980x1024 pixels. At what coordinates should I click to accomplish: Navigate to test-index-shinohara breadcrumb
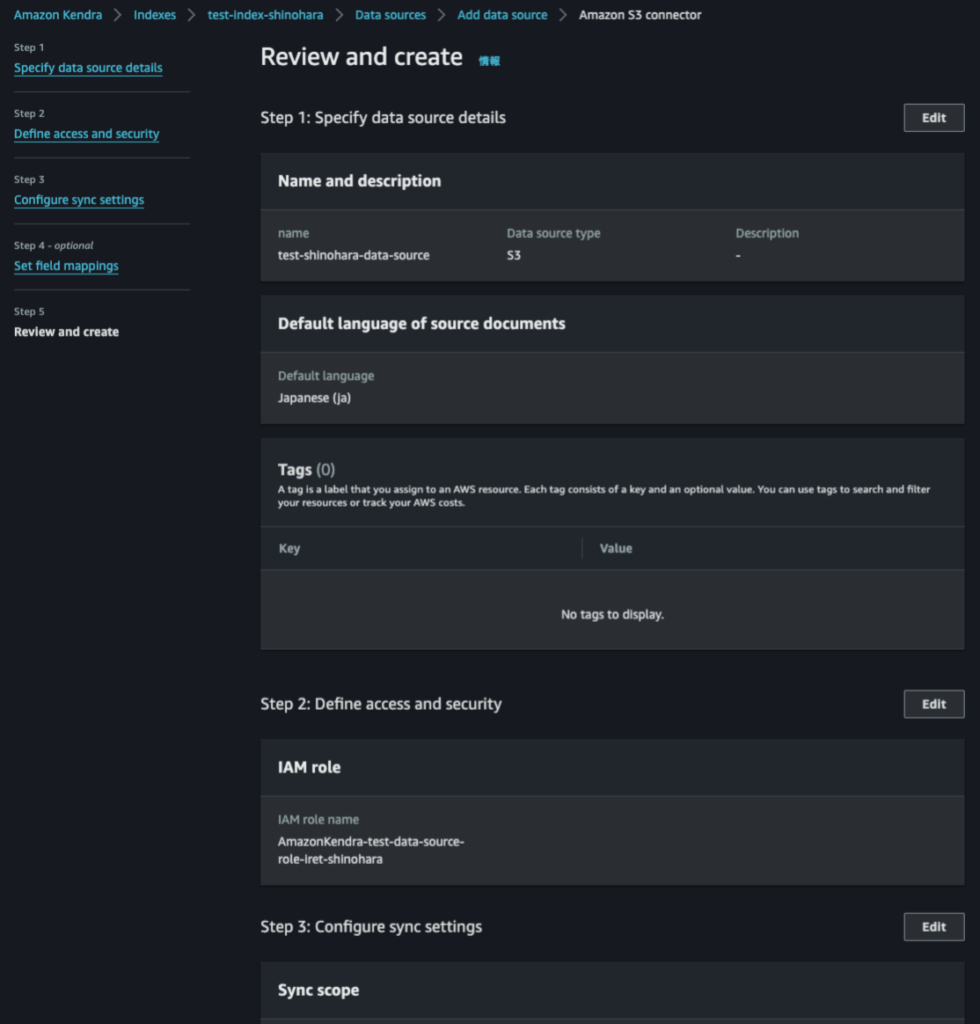pyautogui.click(x=265, y=15)
